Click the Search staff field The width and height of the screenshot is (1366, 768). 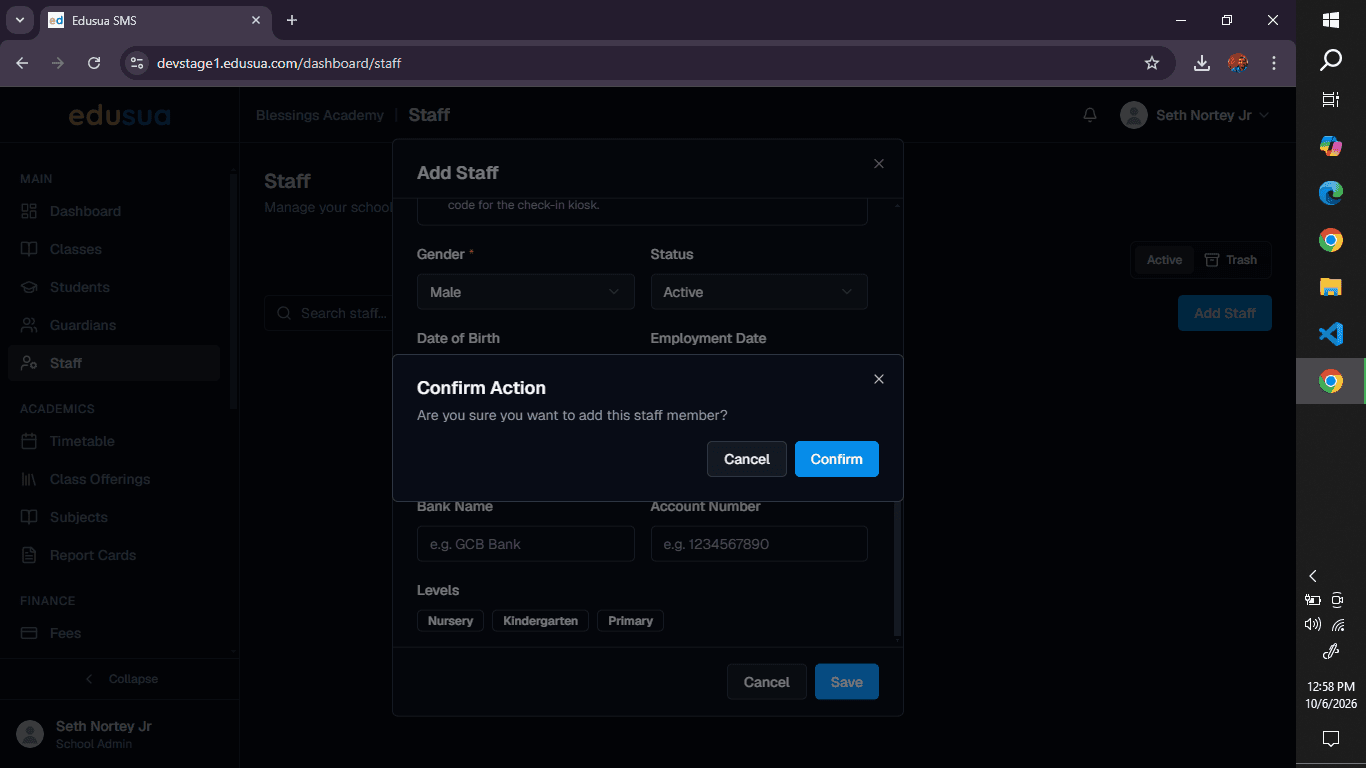coord(328,313)
